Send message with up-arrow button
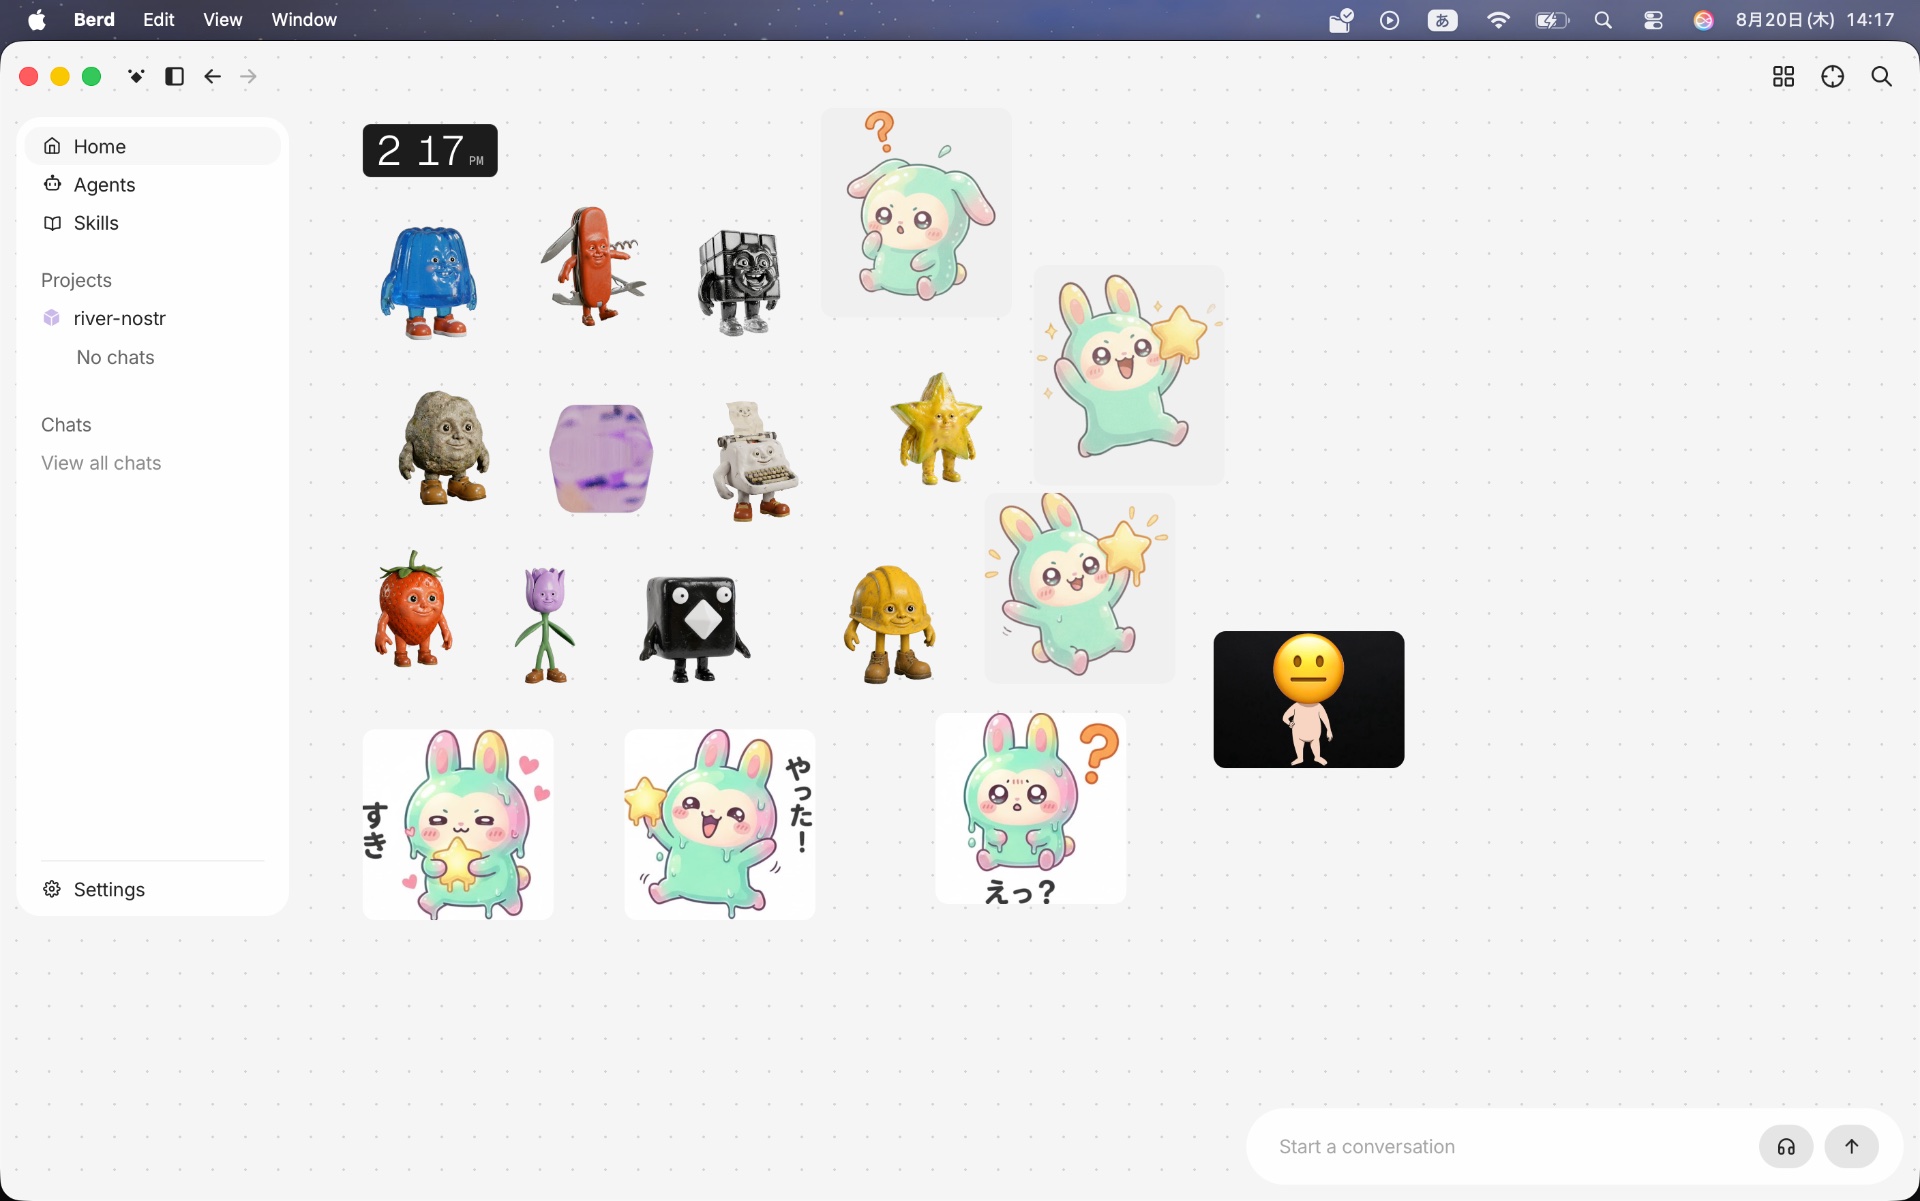The width and height of the screenshot is (1920, 1201). click(1852, 1147)
